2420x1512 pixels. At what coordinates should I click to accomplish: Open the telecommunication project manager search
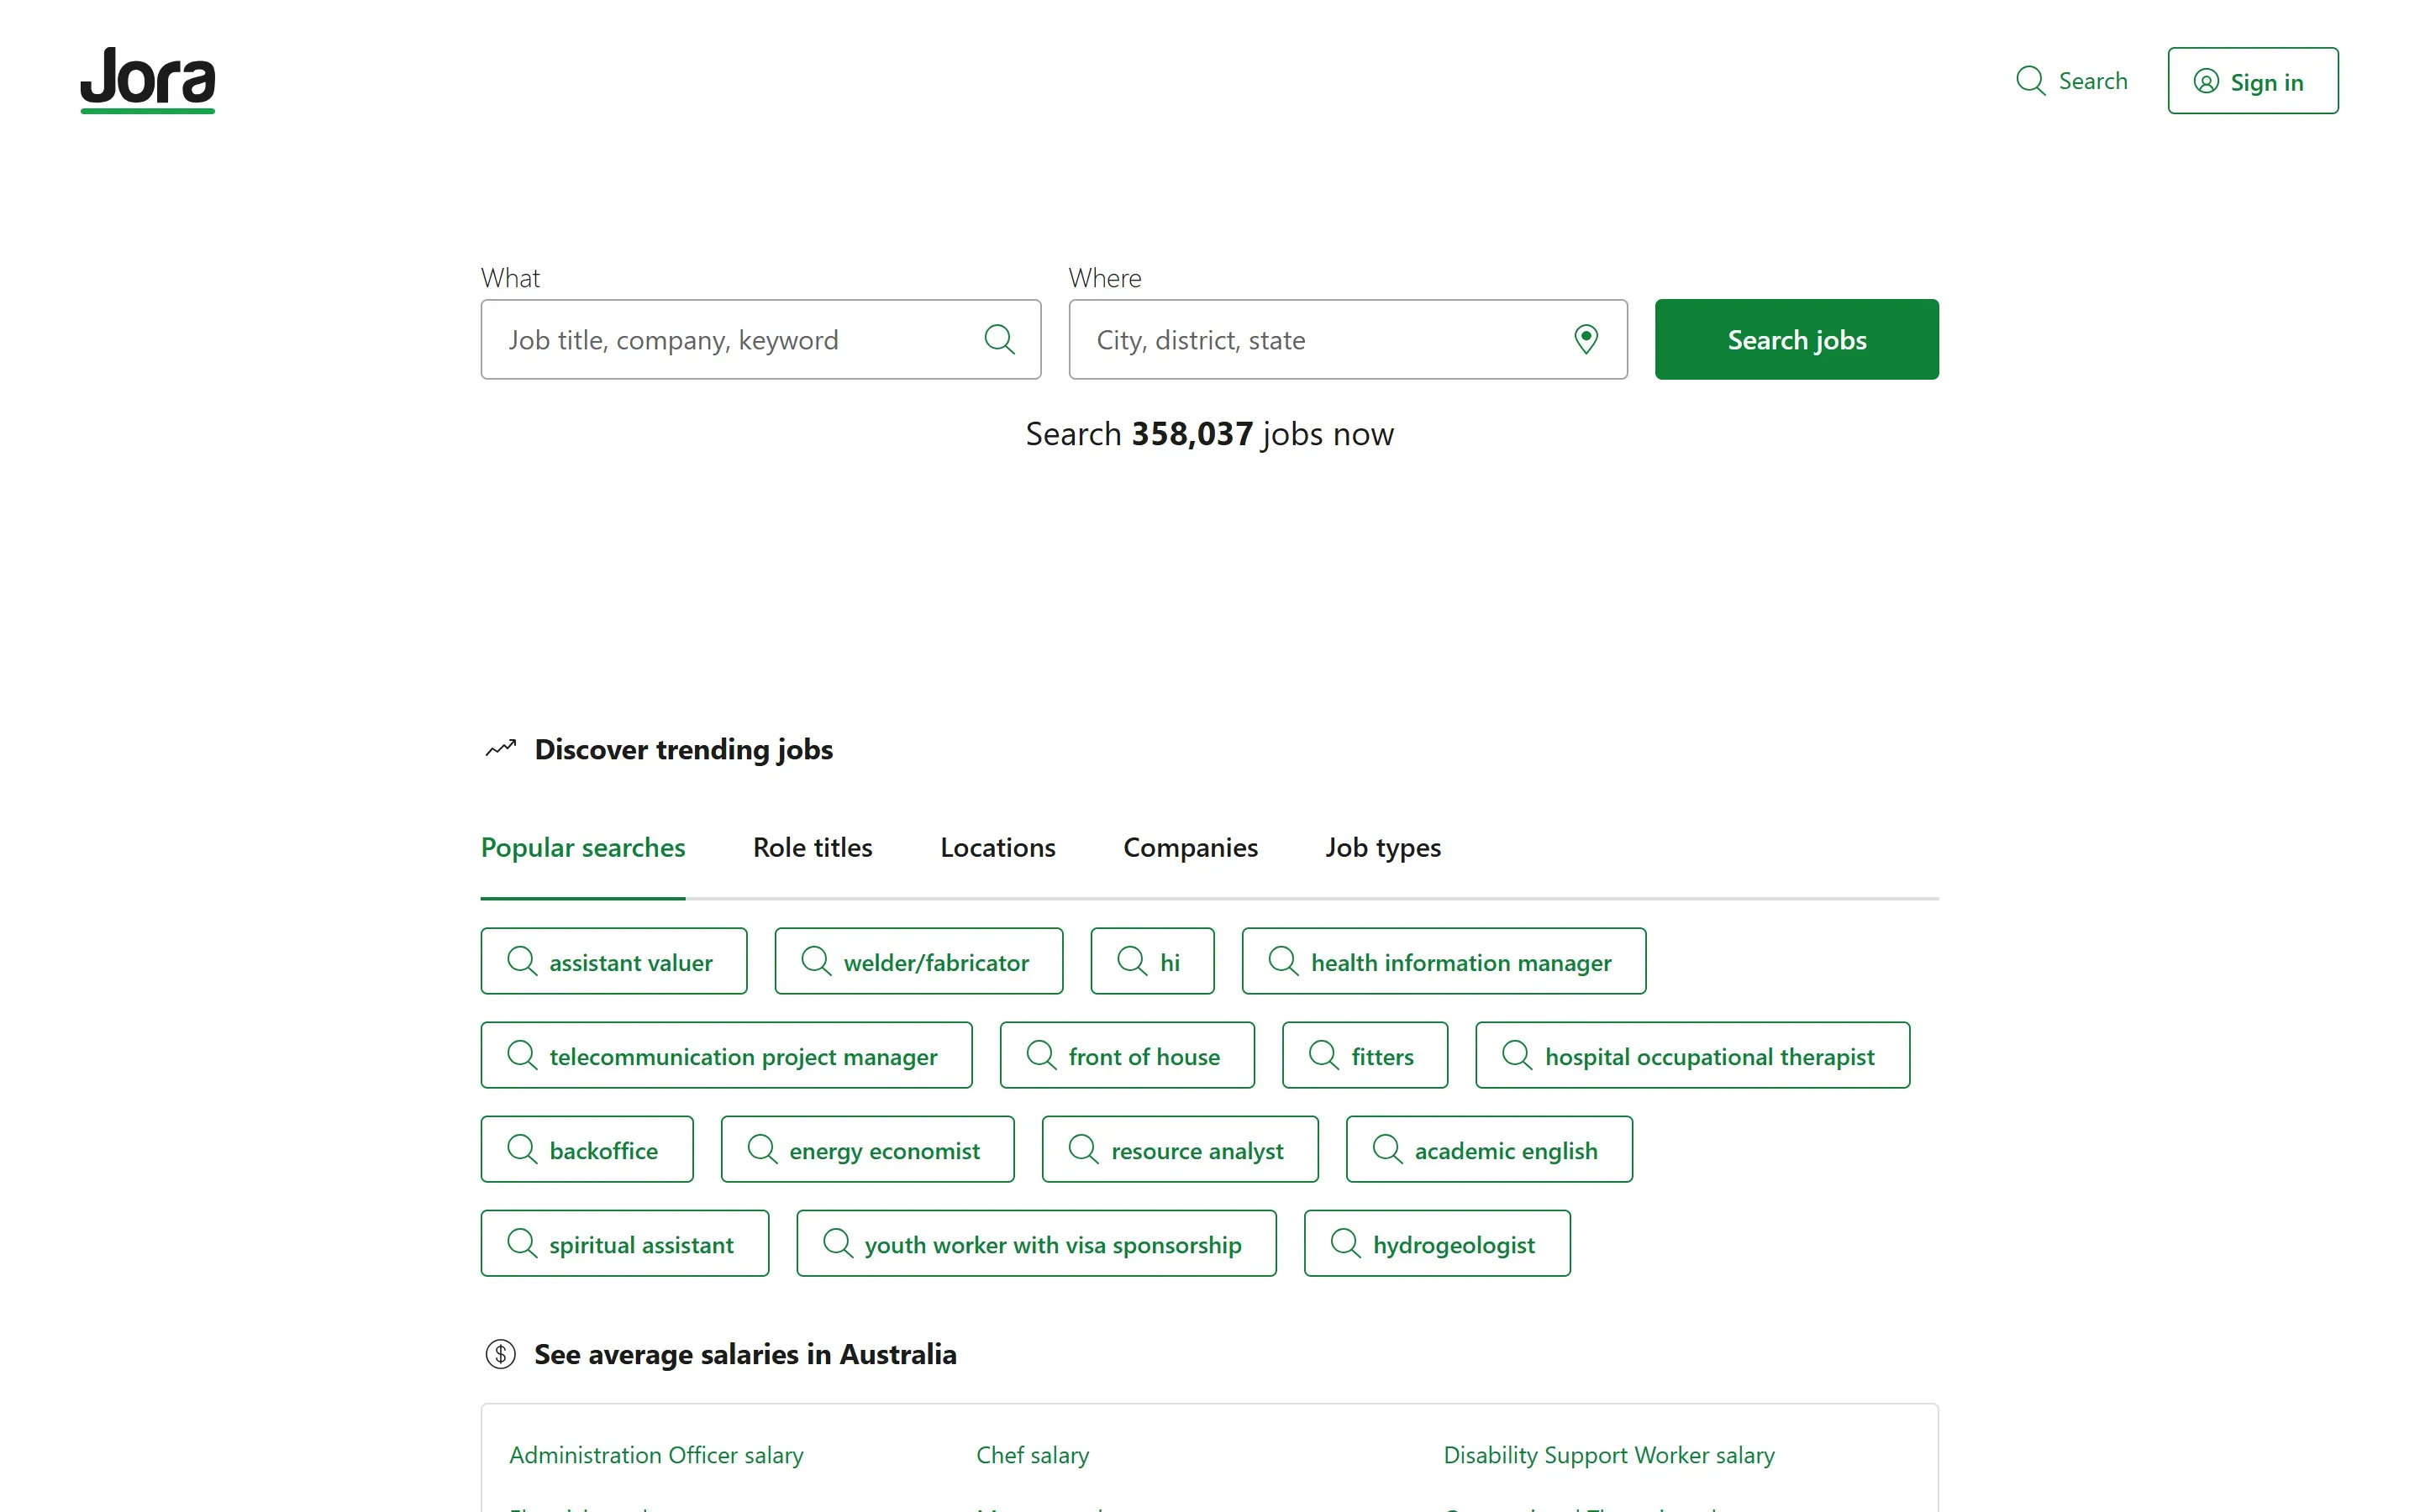tap(726, 1055)
